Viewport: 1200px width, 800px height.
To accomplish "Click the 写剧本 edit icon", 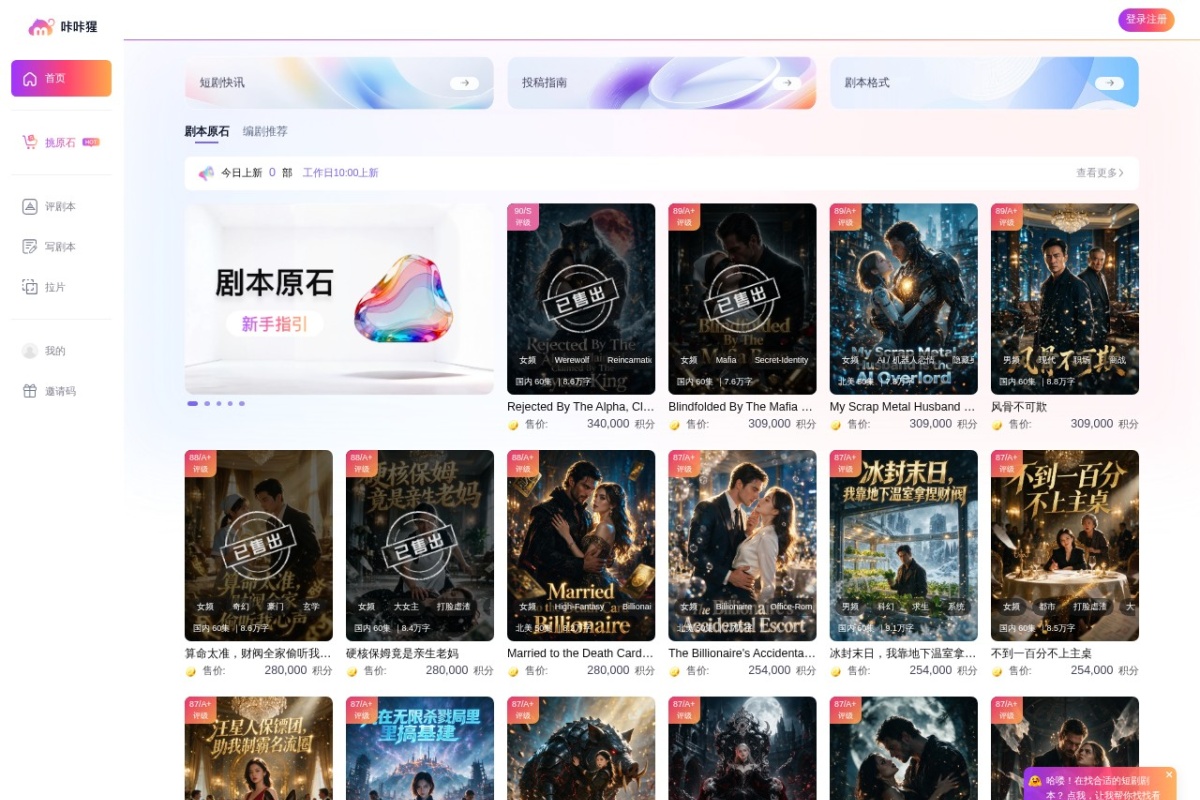I will point(30,246).
